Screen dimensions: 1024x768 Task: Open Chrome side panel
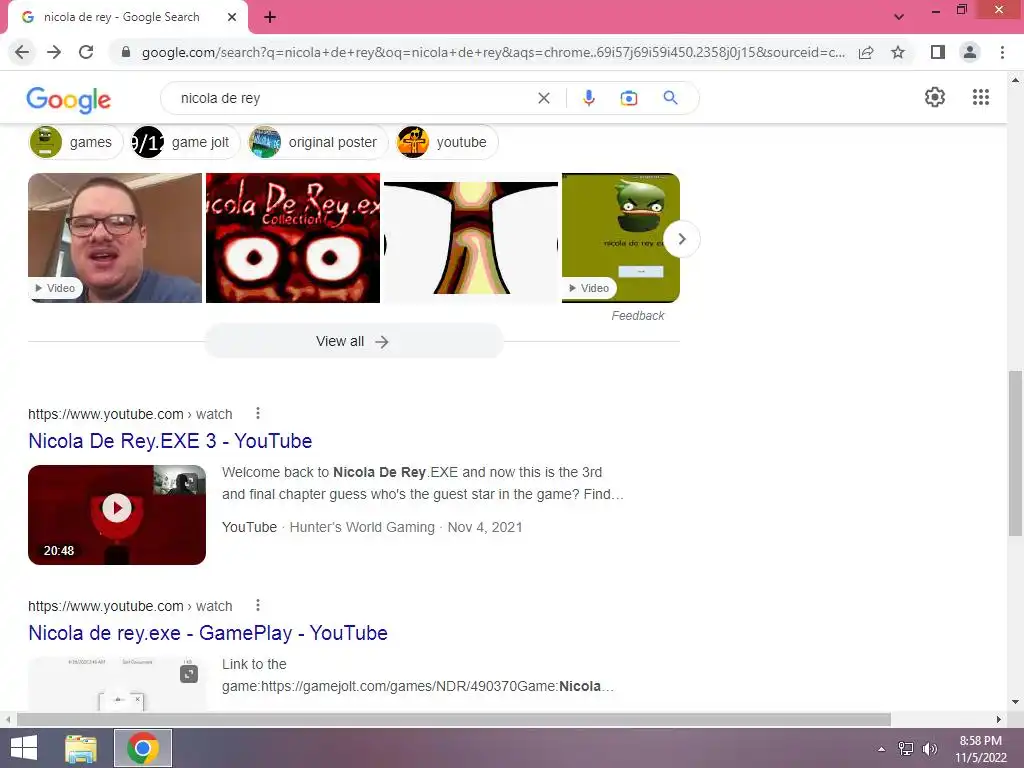pos(938,52)
